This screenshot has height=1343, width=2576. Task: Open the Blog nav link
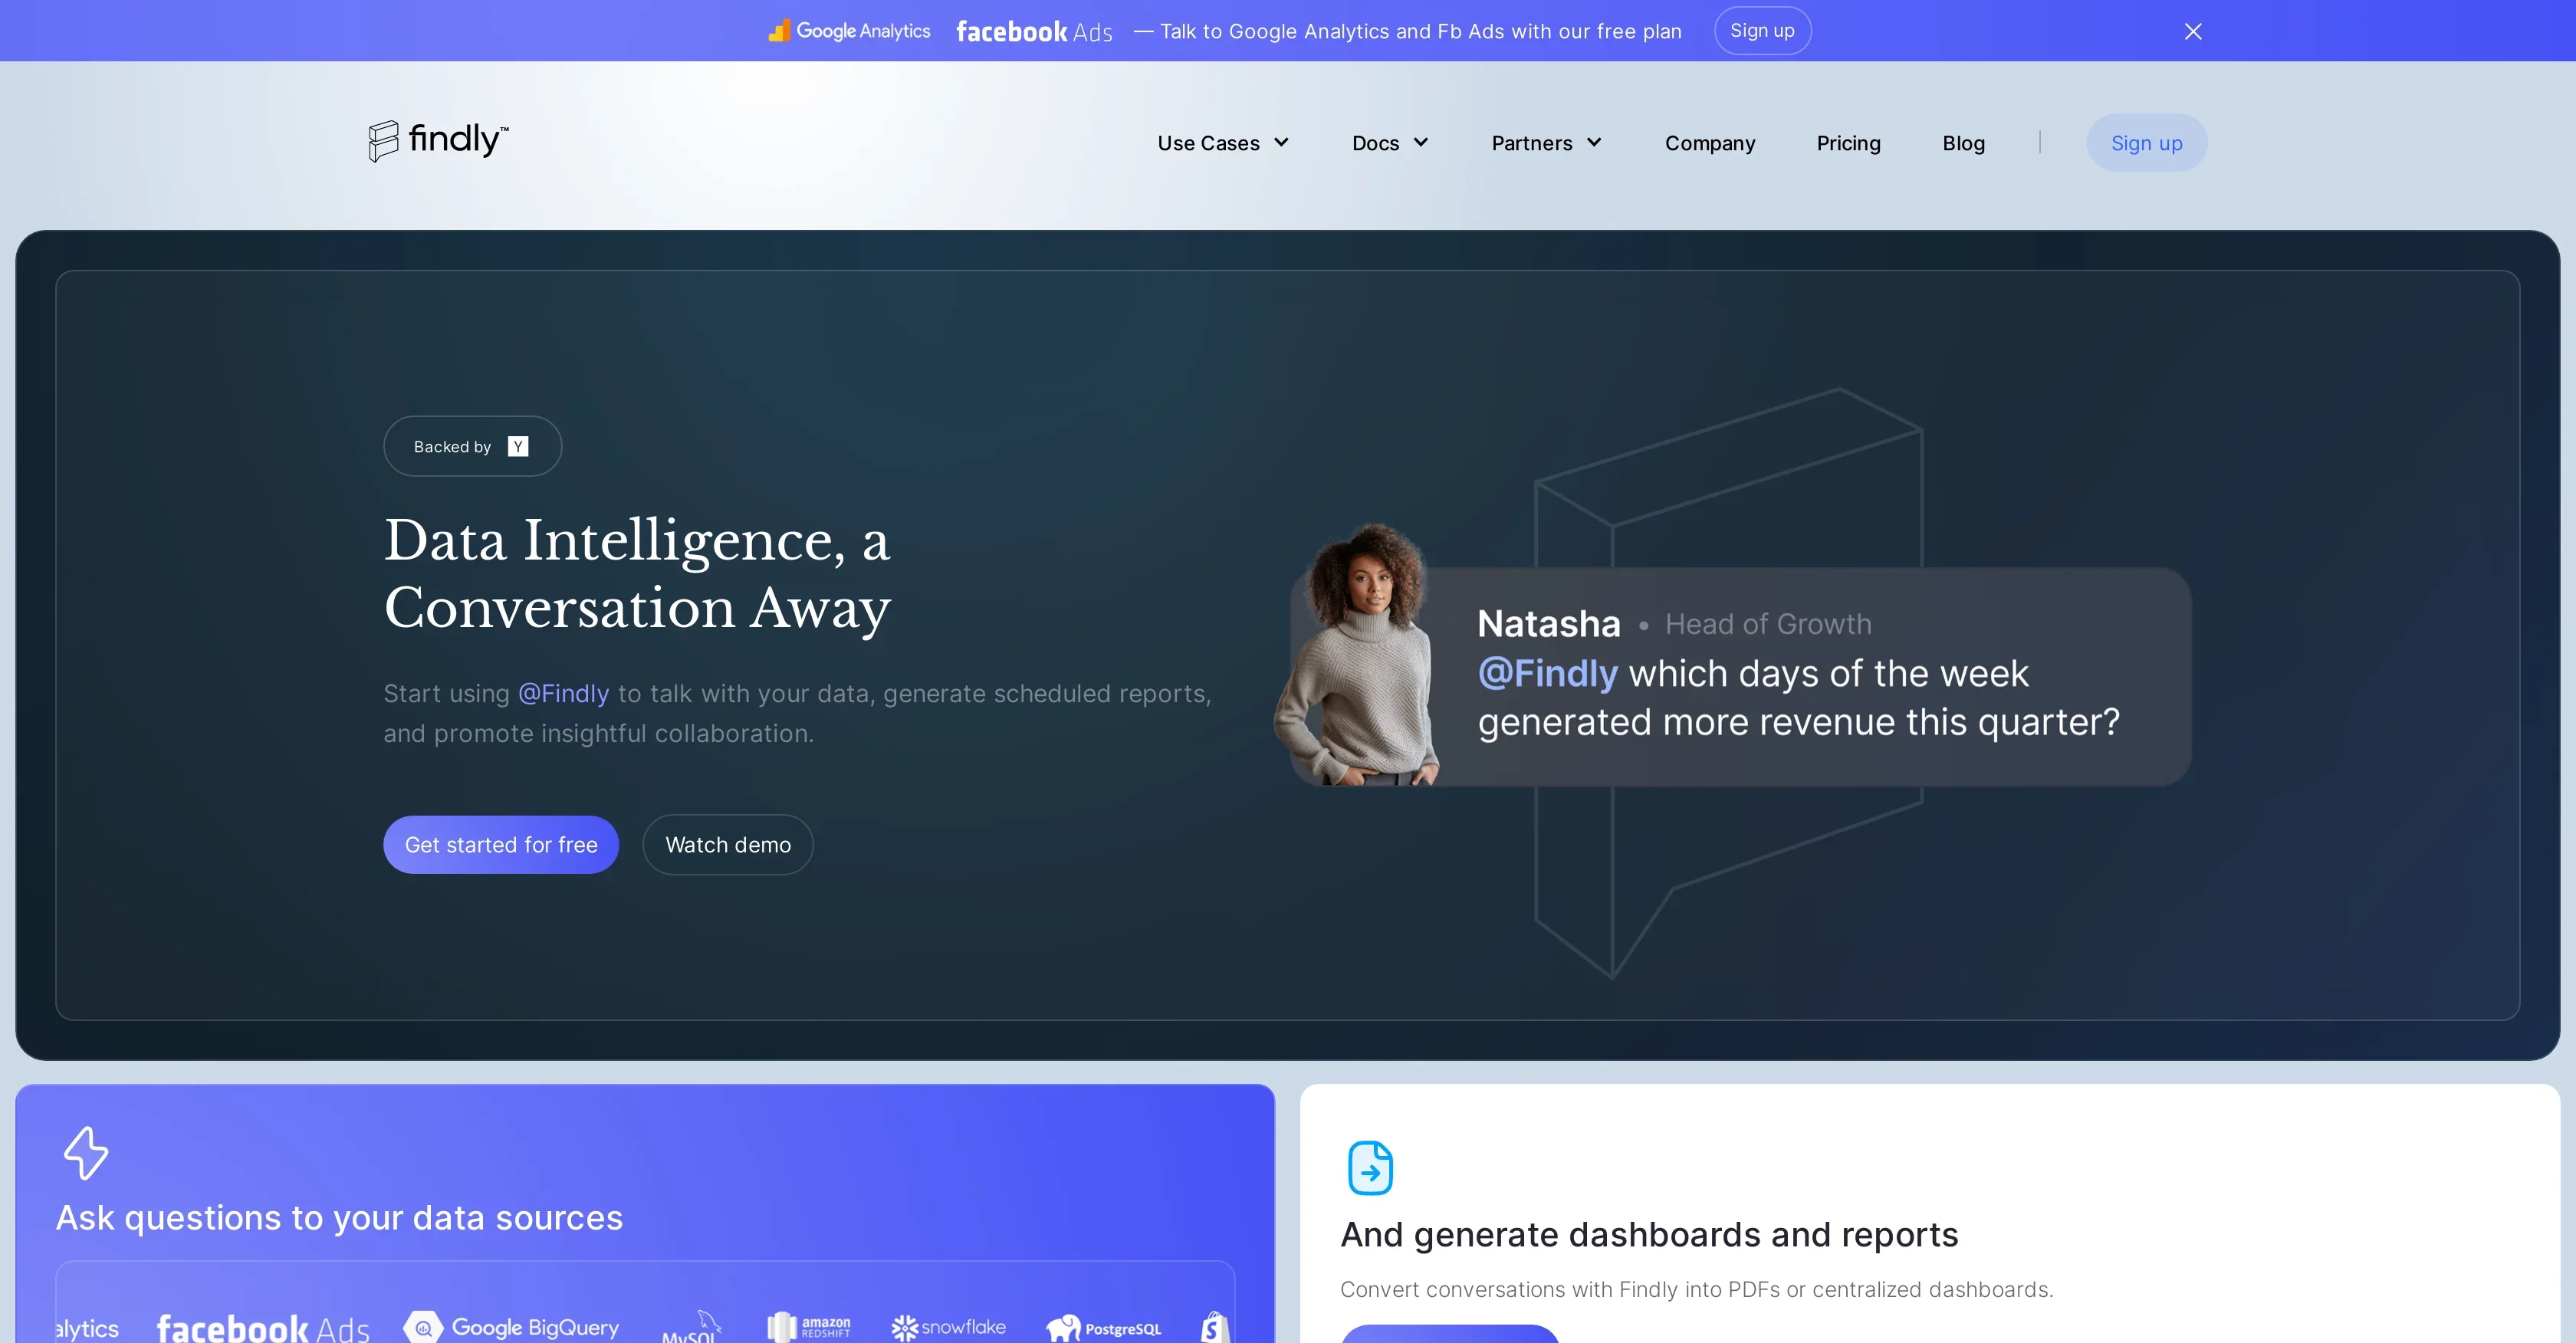pos(1963,143)
